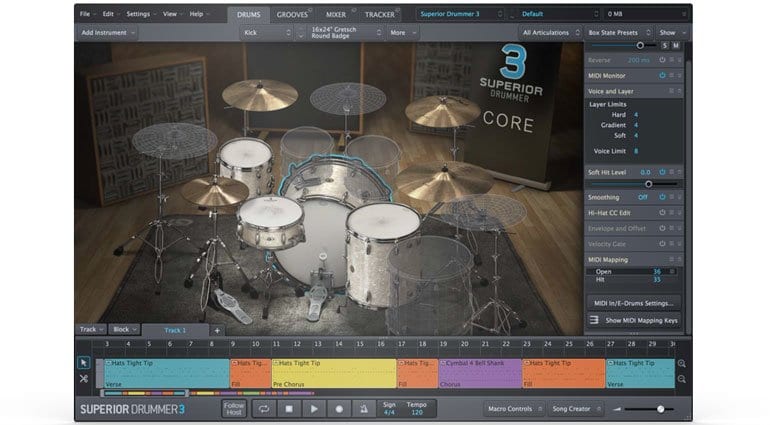770x425 pixels.
Task: Select the hi-hat cymbals on the left
Action: [214, 190]
